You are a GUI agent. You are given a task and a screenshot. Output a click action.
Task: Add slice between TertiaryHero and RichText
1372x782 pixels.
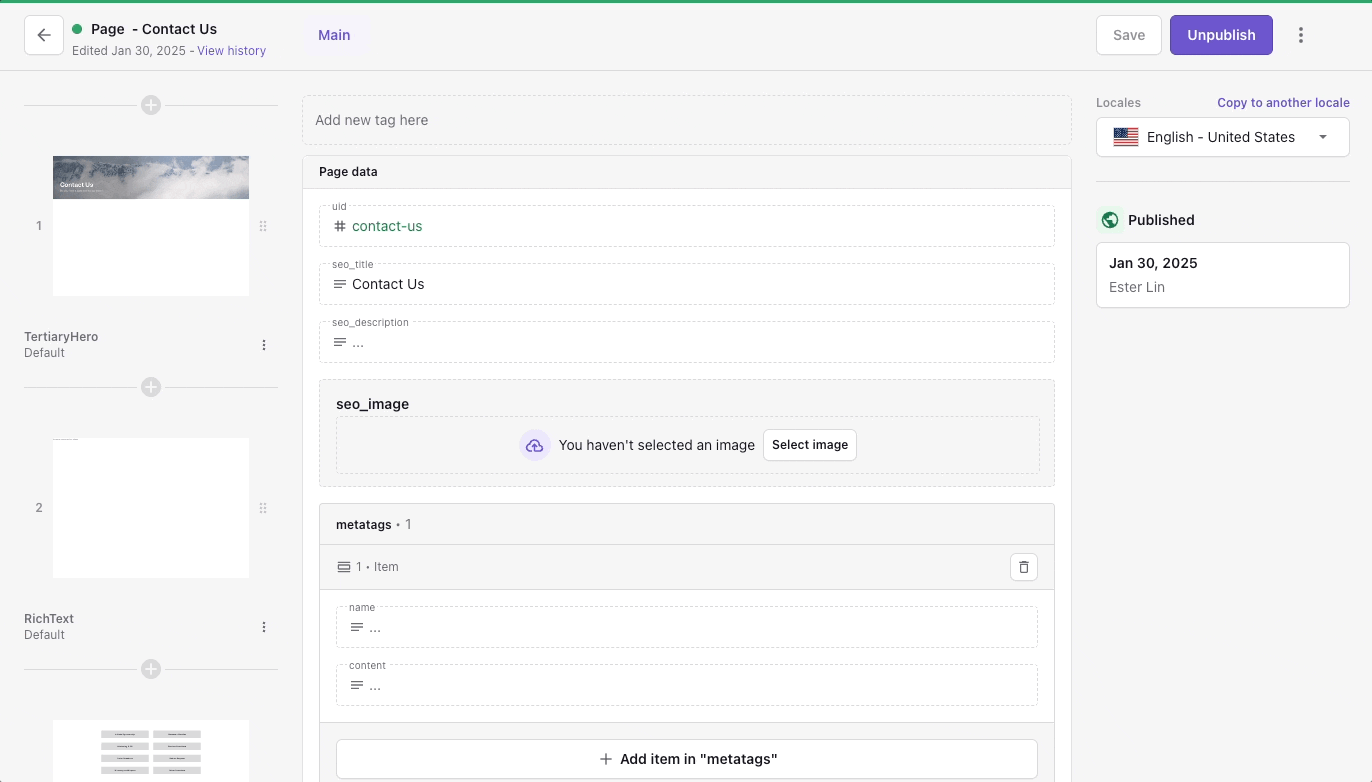pyautogui.click(x=151, y=387)
